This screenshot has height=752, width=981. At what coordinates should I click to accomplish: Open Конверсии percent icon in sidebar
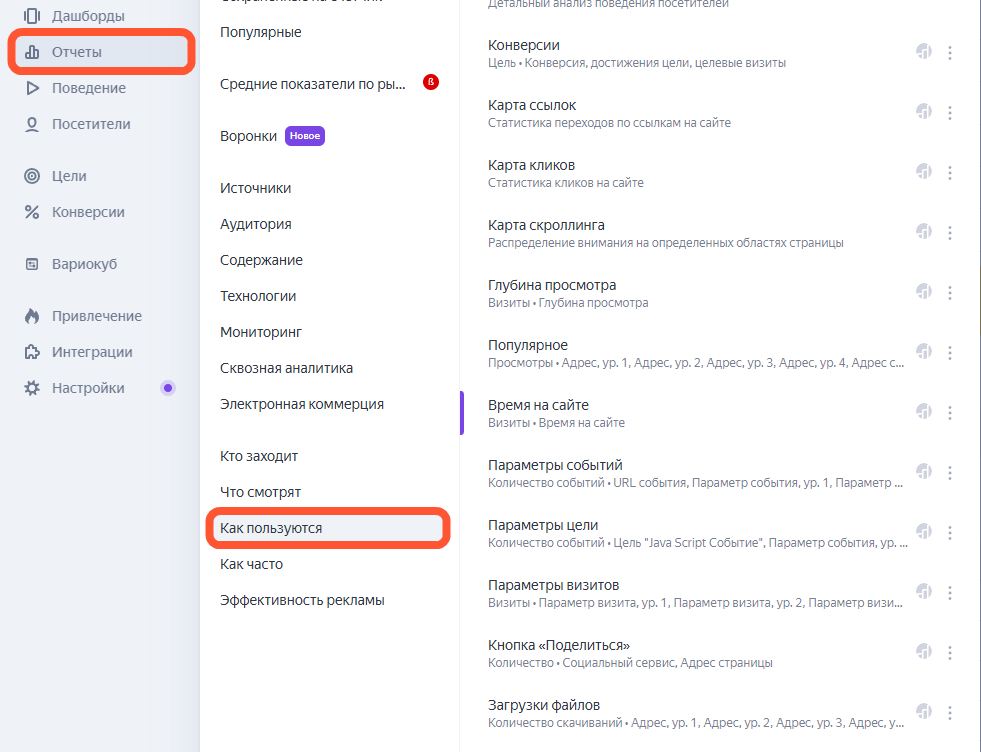tap(32, 212)
